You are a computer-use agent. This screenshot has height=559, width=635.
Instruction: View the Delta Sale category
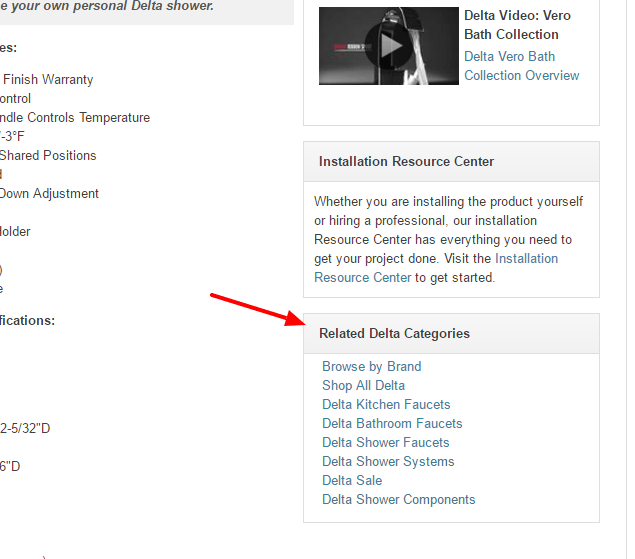click(352, 480)
